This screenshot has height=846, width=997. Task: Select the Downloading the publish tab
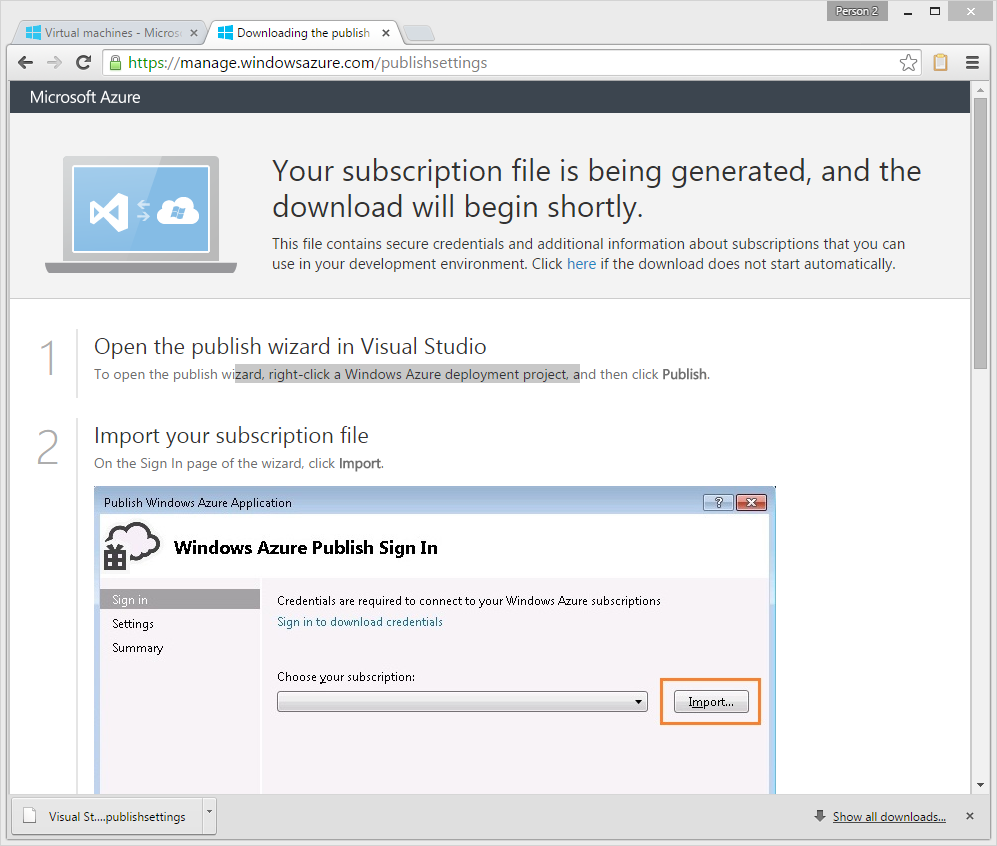pos(303,32)
